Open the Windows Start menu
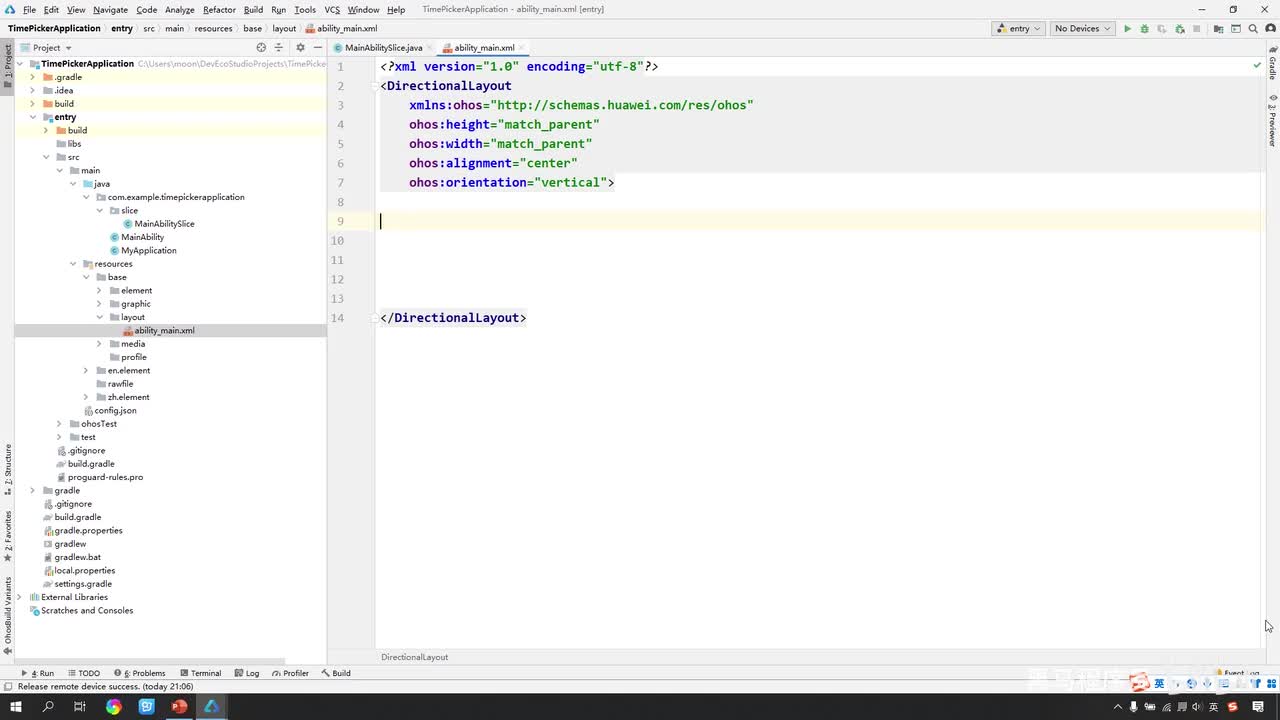 pos(16,707)
